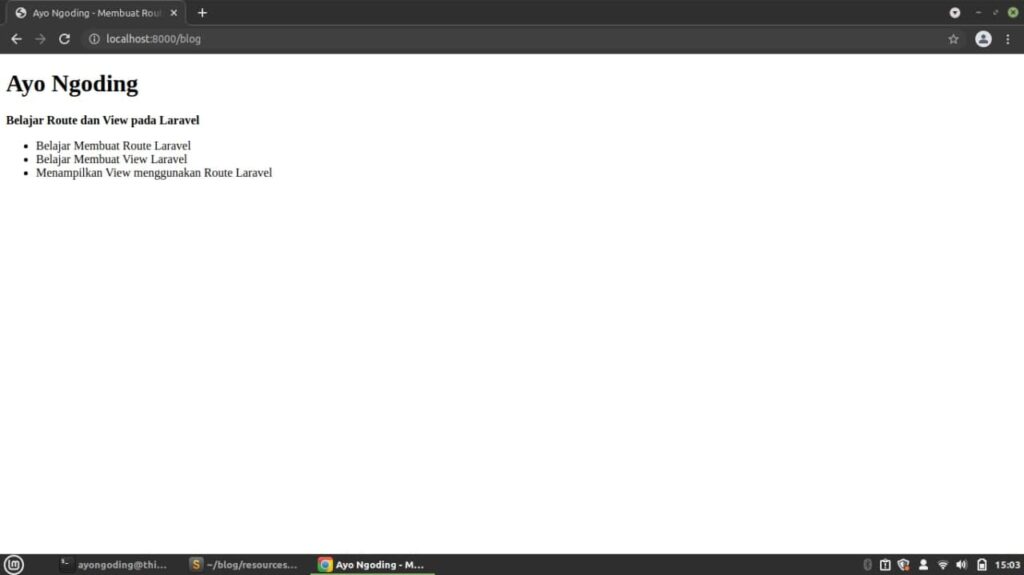
Task: Click the Ayo Ngoding page heading
Action: click(72, 84)
